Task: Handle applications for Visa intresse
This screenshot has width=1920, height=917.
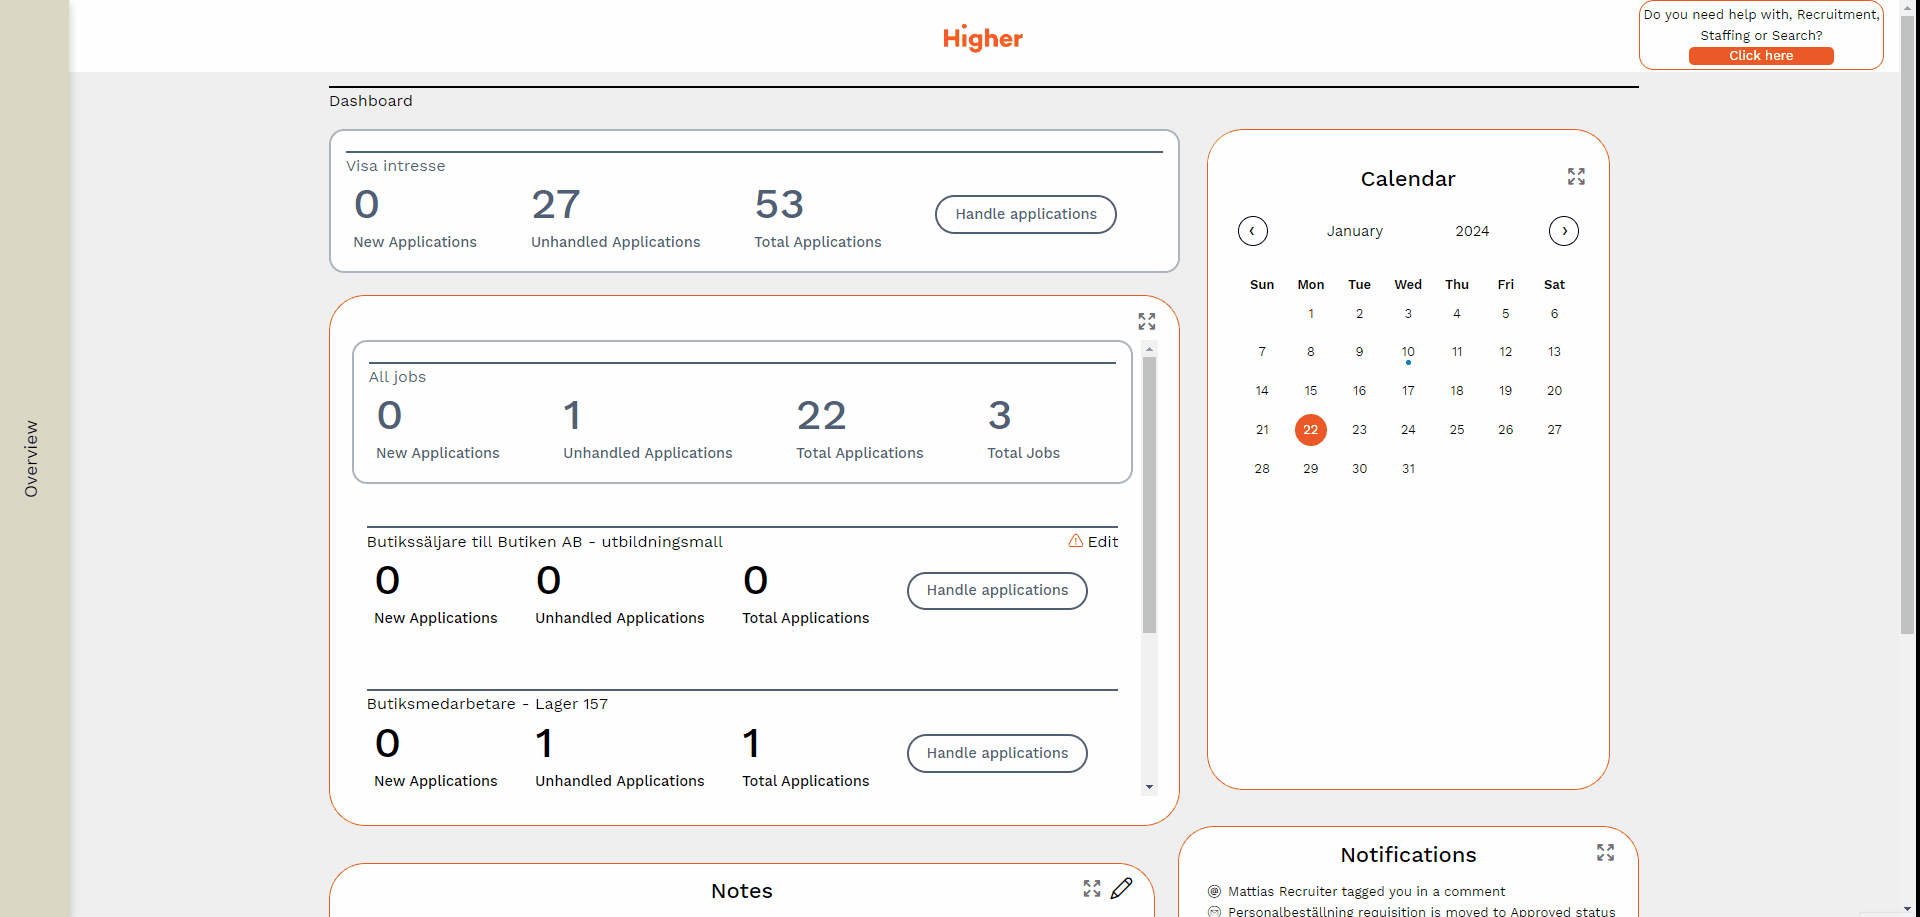Action: [x=1025, y=214]
